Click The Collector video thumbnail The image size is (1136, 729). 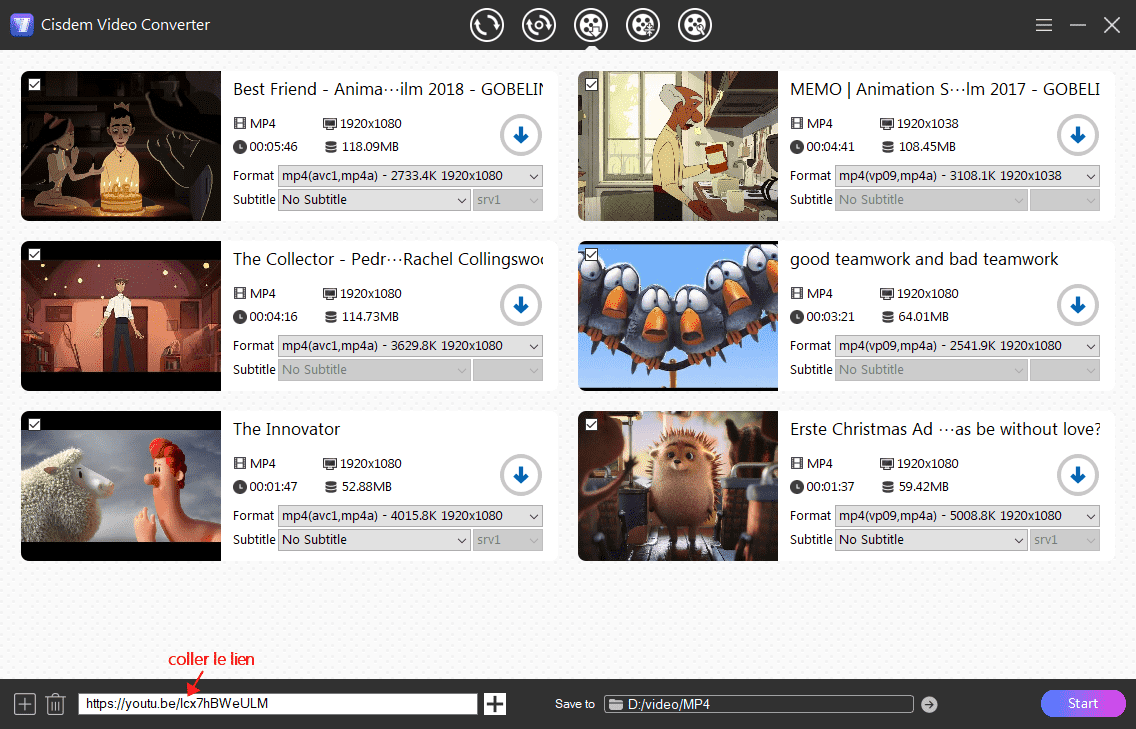(121, 316)
